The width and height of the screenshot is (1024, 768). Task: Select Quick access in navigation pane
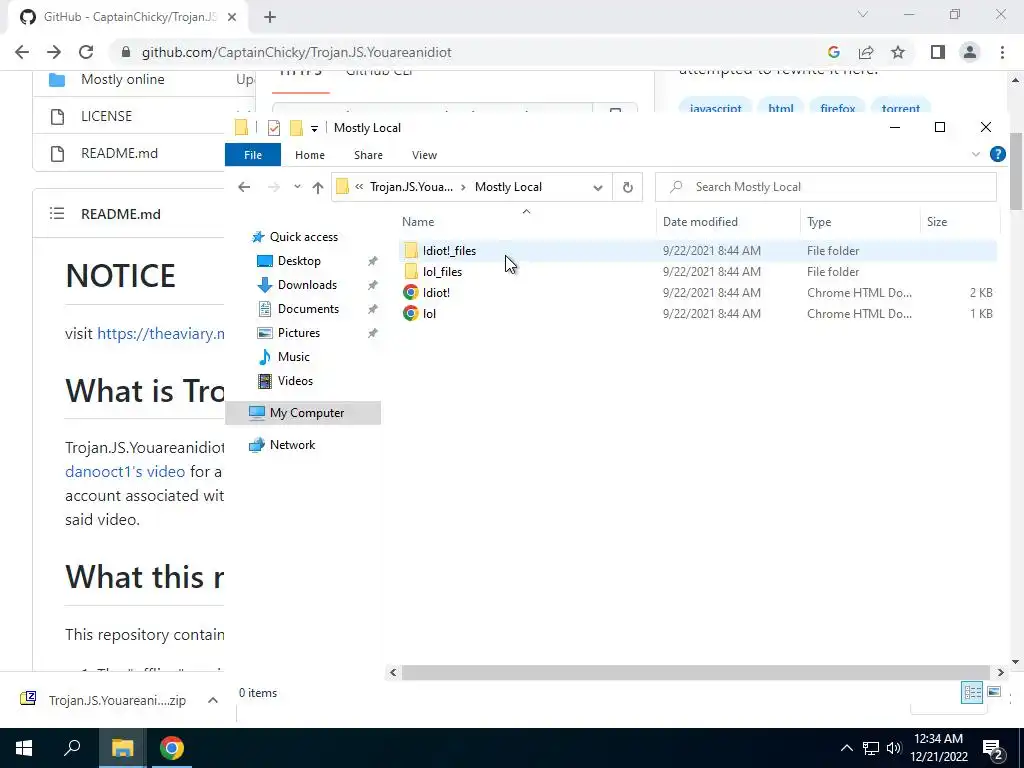(304, 237)
